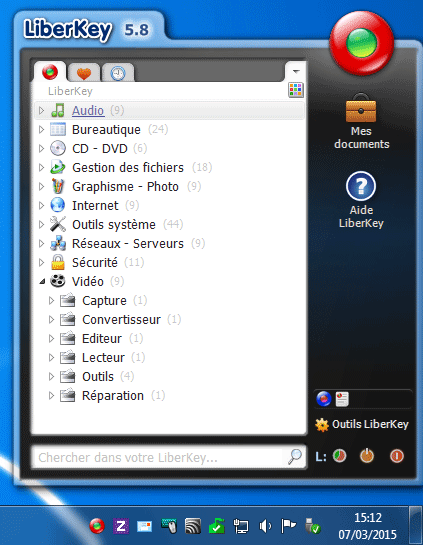Click the Sécurité padlock icon
Image resolution: width=423 pixels, height=545 pixels.
tap(58, 262)
